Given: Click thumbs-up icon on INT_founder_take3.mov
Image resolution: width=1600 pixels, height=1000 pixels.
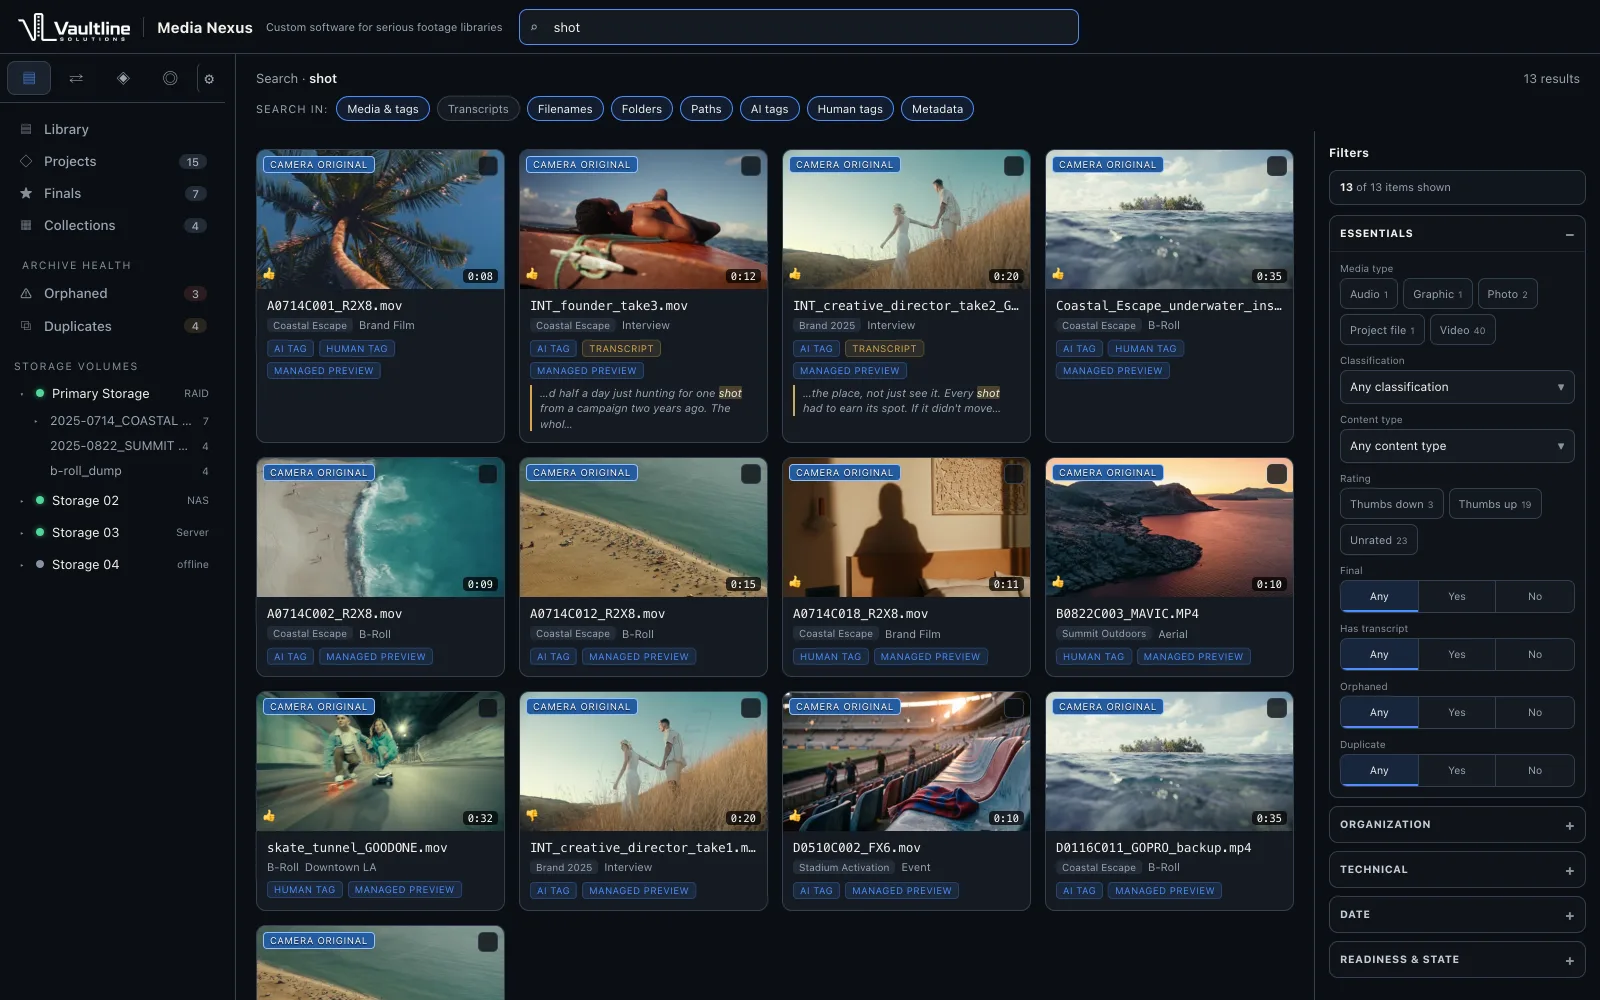Looking at the screenshot, I should pyautogui.click(x=532, y=274).
